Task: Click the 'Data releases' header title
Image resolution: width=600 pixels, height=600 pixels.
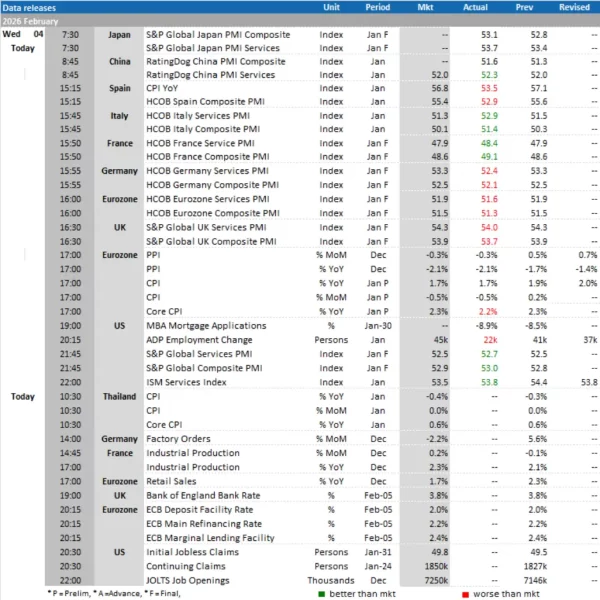Action: click(30, 7)
